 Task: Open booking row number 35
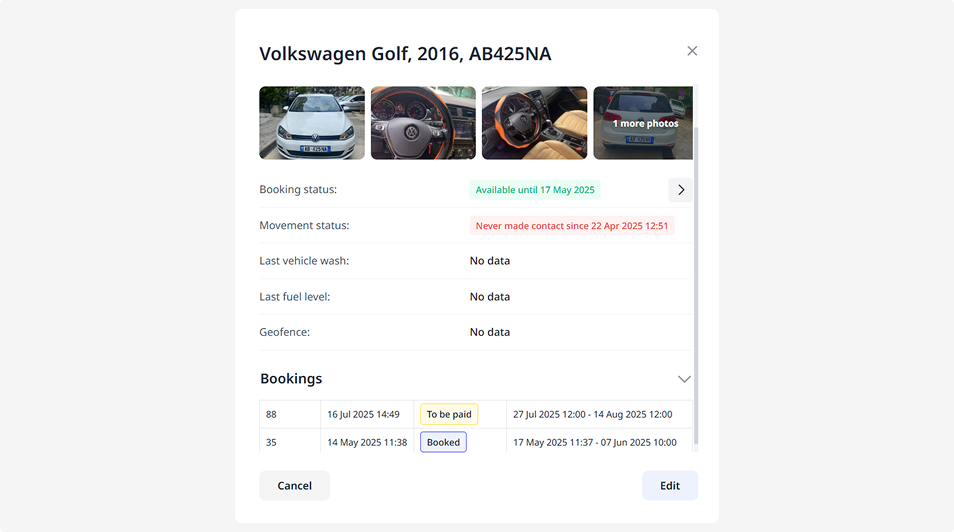click(272, 442)
